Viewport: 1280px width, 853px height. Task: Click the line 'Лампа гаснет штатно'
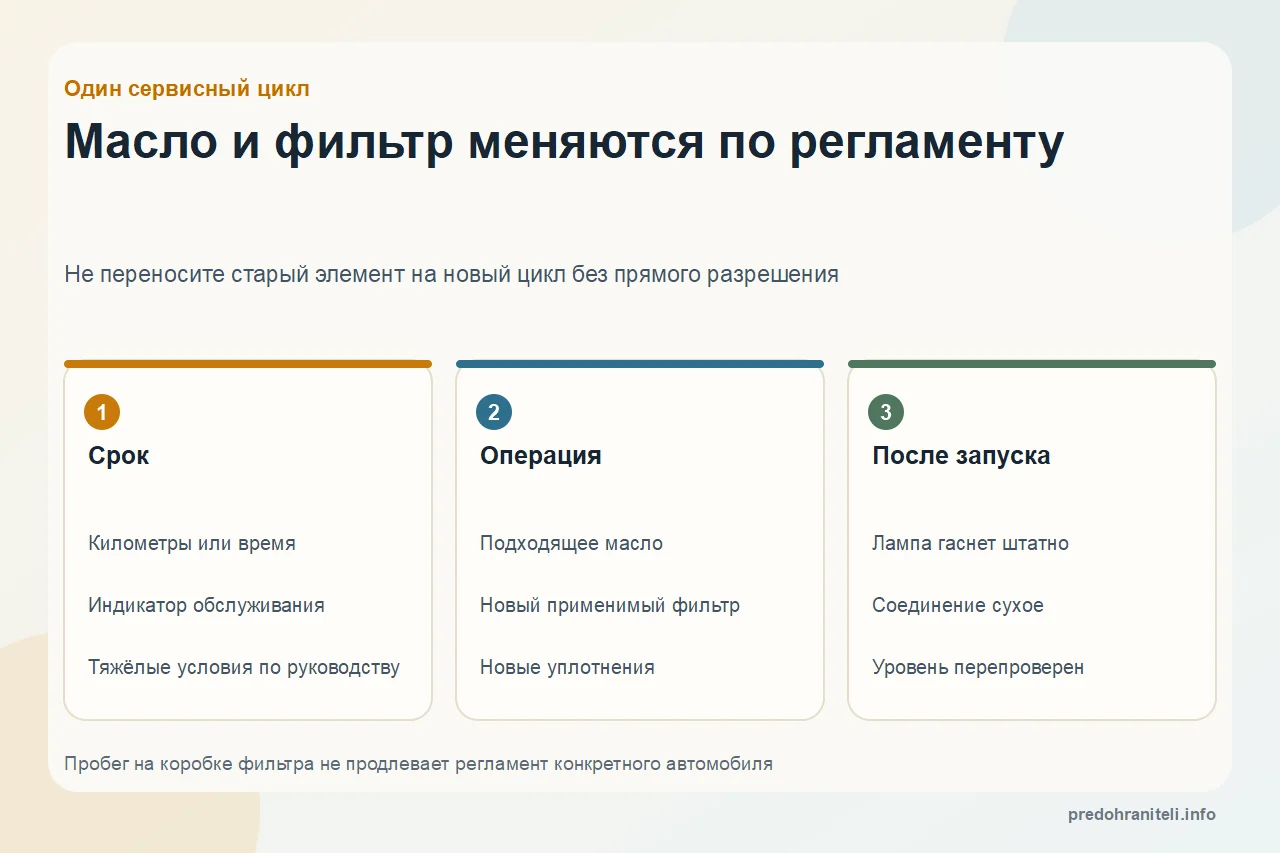pos(970,544)
